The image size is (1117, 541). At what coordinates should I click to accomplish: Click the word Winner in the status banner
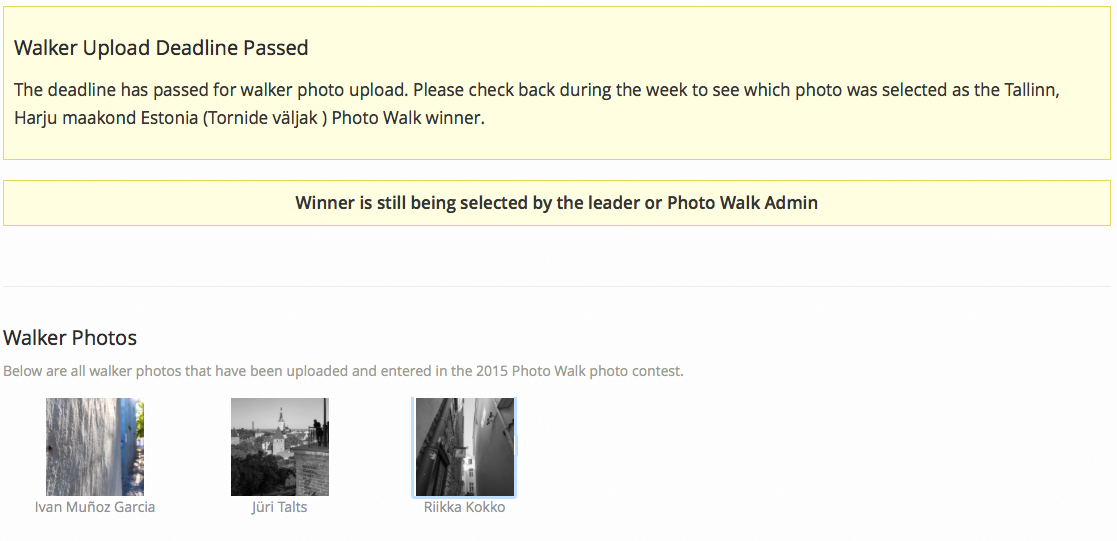tap(324, 203)
